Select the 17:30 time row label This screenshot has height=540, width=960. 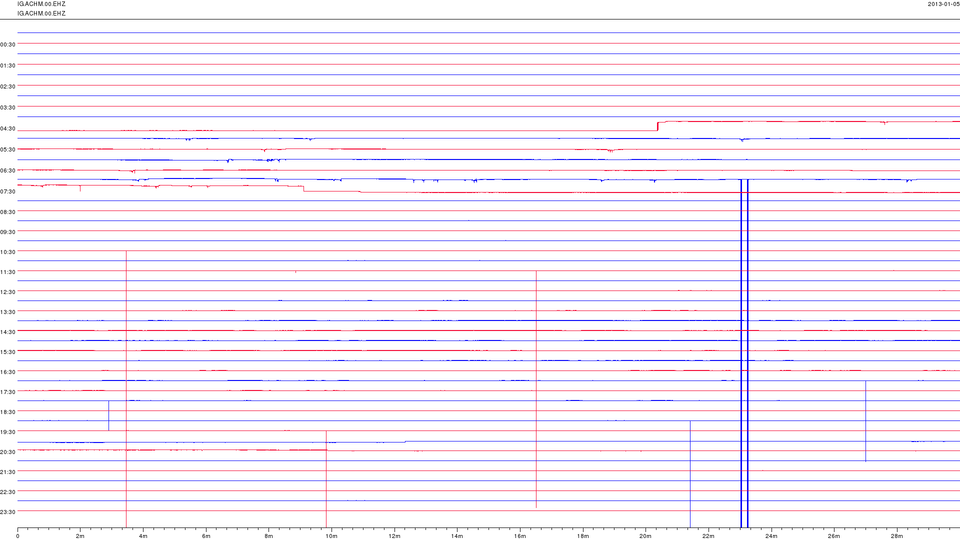[x=8, y=392]
